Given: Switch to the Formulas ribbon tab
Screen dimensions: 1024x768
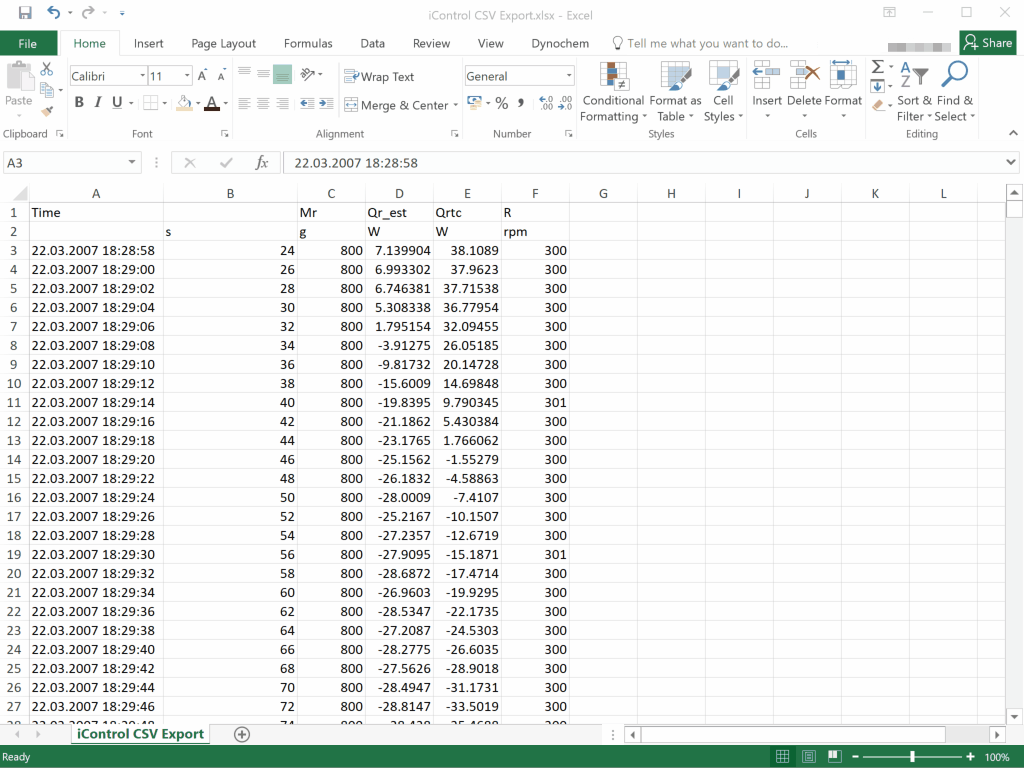Looking at the screenshot, I should click(308, 43).
